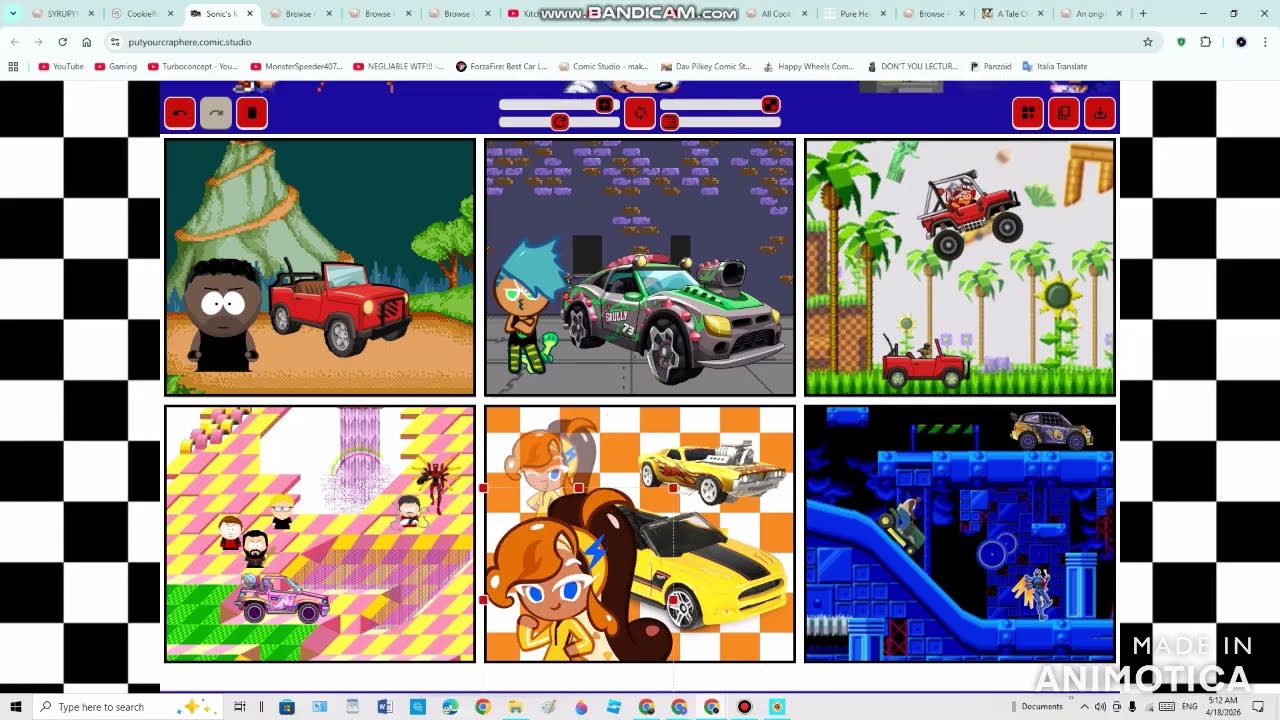Close the Sonic's active browser tab
This screenshot has width=1280, height=720.
click(250, 14)
